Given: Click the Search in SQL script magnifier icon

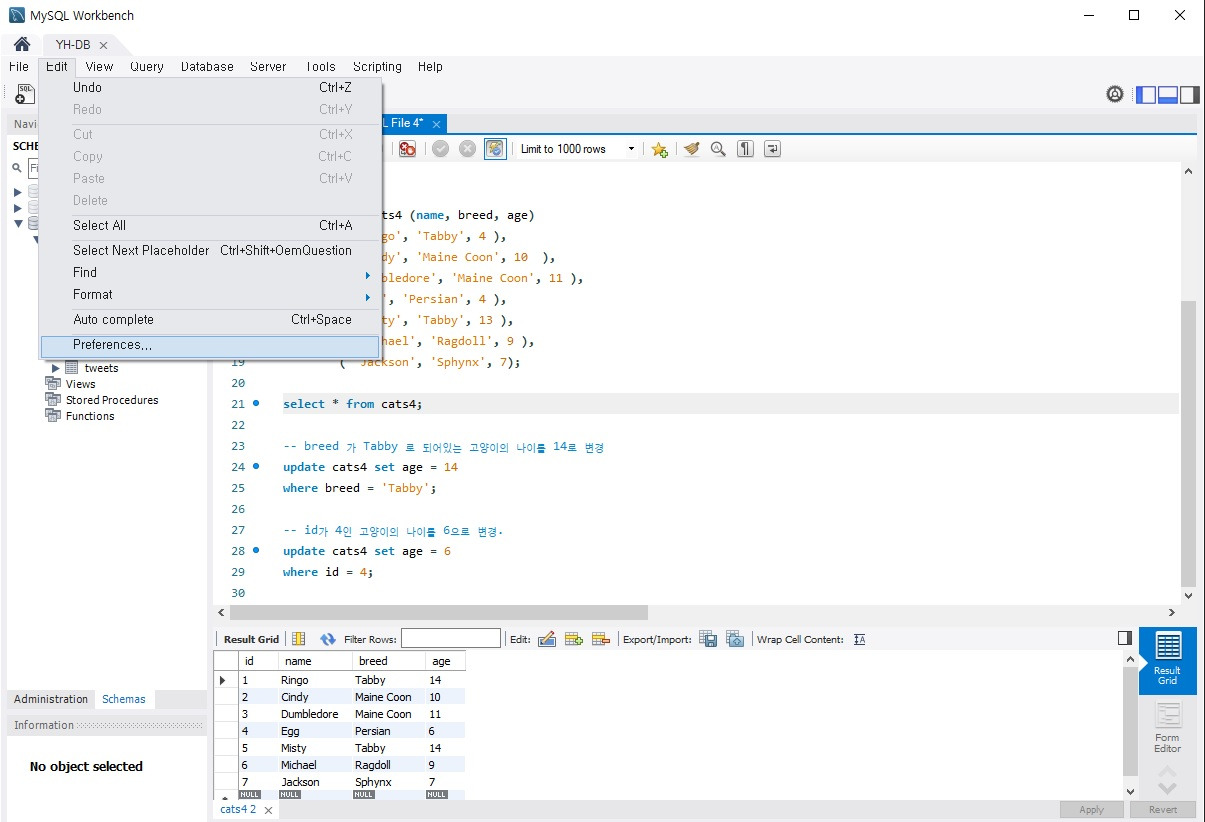Looking at the screenshot, I should pos(718,148).
